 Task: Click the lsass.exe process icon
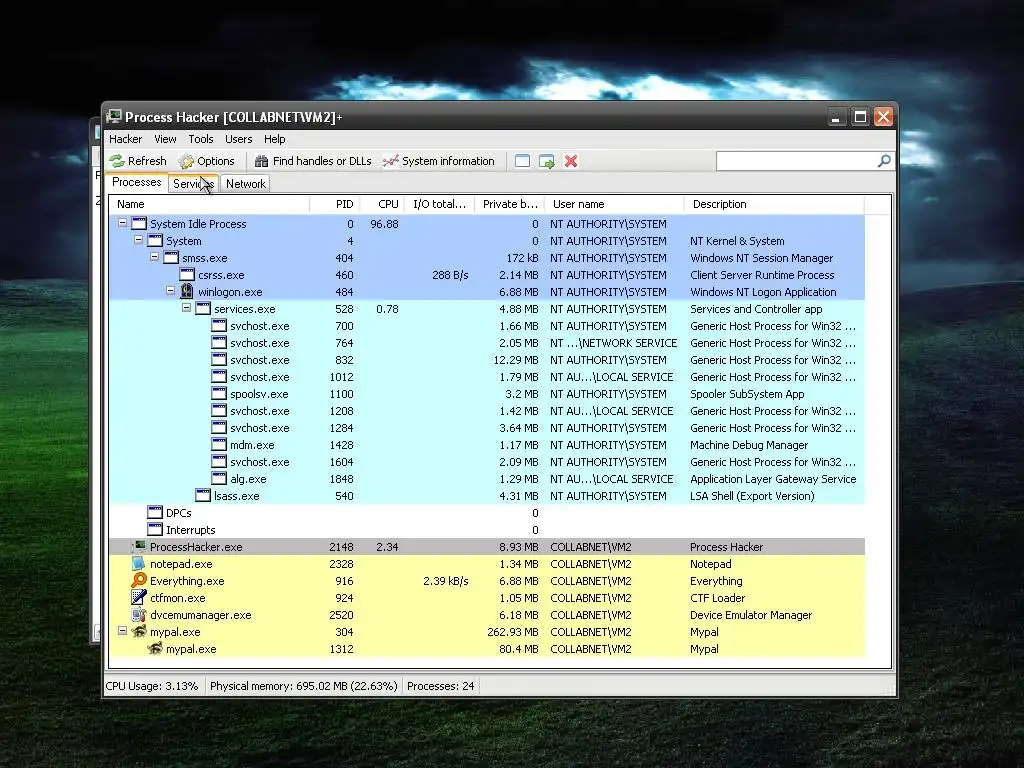[203, 495]
